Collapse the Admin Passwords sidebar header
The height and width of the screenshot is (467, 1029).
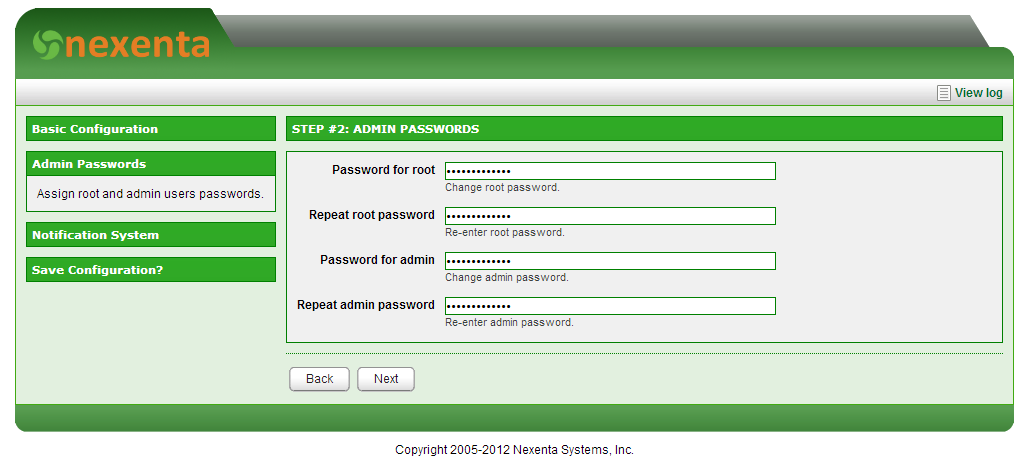[151, 163]
